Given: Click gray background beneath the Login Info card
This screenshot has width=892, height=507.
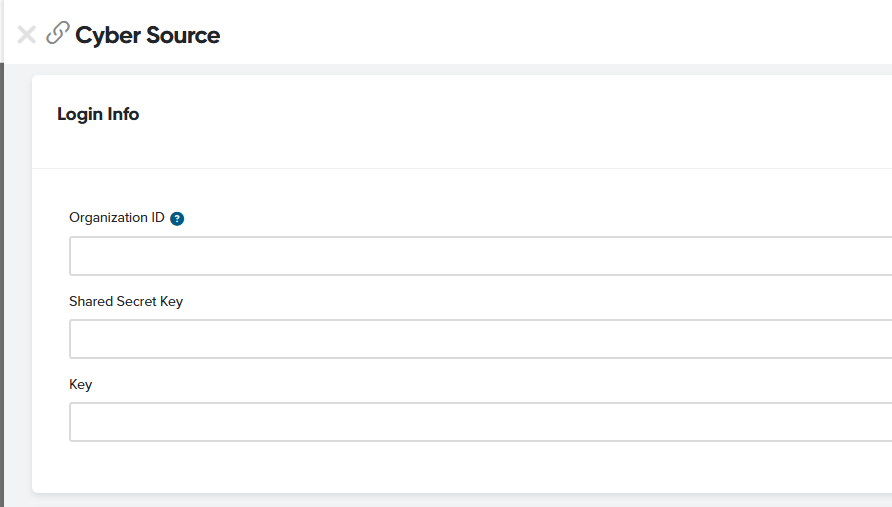Looking at the screenshot, I should pos(460,500).
